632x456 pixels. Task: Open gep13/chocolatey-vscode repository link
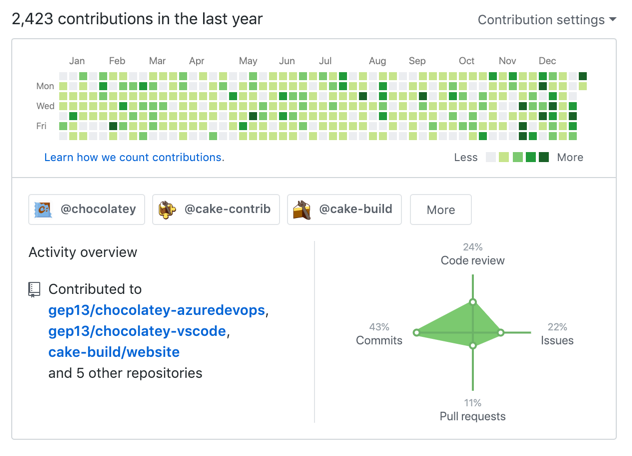[x=138, y=331]
